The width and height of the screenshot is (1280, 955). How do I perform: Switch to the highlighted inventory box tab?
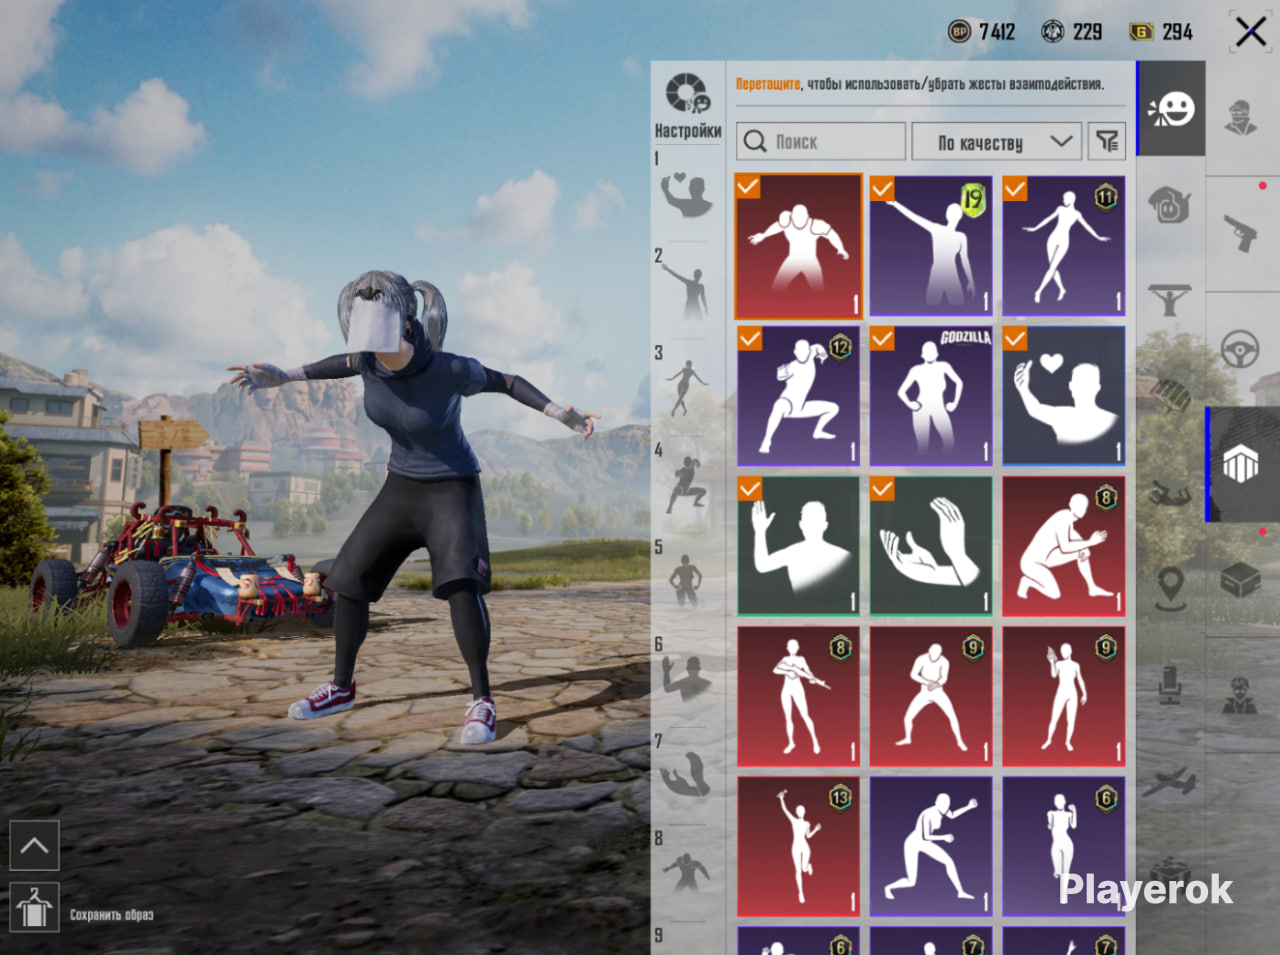1241,464
